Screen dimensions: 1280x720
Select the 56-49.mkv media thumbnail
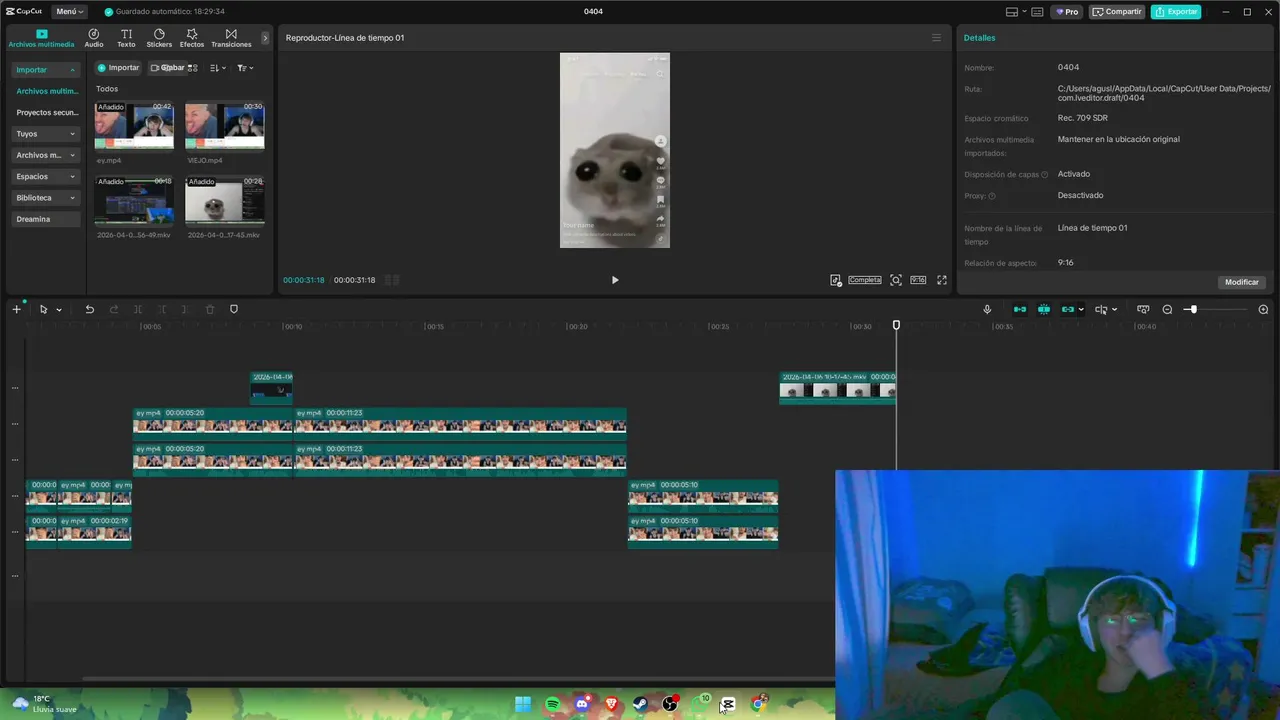click(x=134, y=200)
